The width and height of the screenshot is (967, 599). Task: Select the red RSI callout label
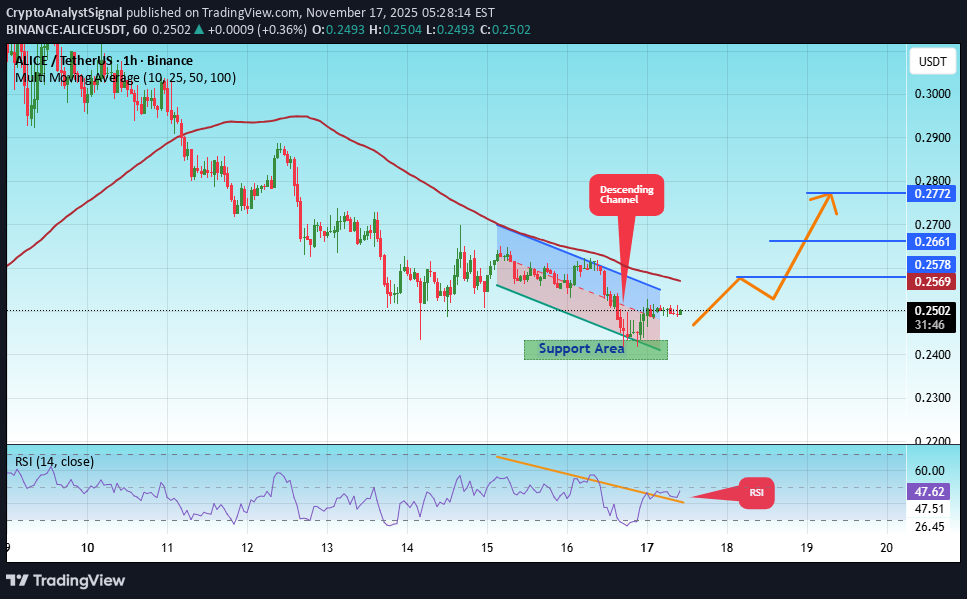pyautogui.click(x=755, y=493)
